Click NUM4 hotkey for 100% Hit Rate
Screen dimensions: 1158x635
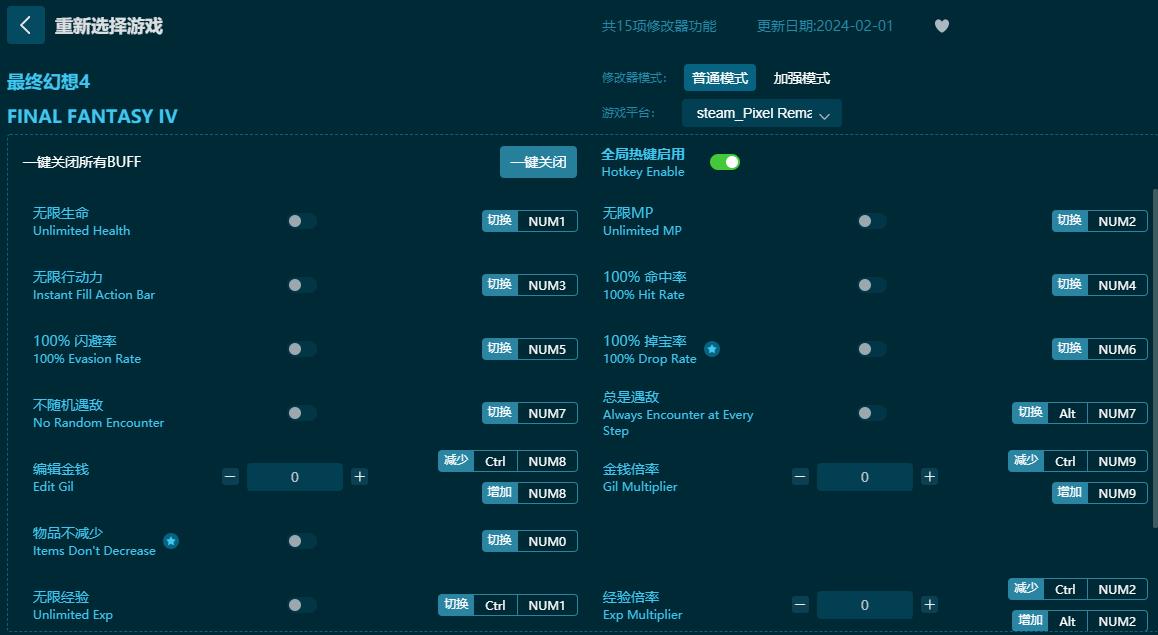click(x=1117, y=286)
